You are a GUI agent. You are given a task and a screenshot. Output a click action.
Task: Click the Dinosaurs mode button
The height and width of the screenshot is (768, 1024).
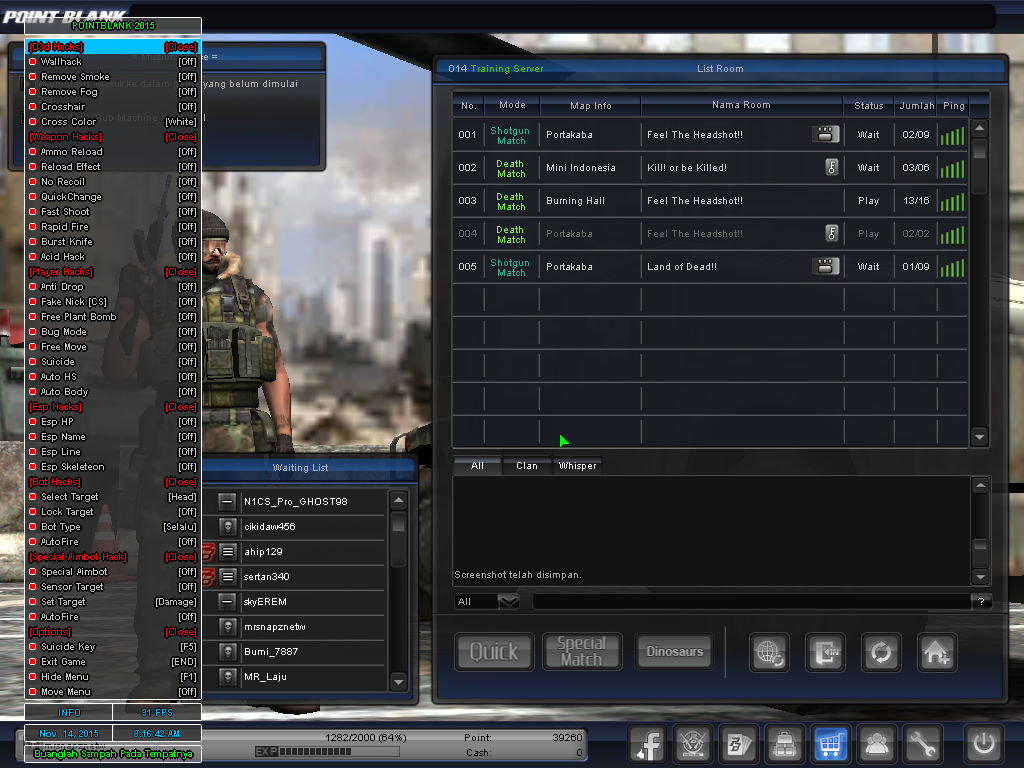point(675,652)
